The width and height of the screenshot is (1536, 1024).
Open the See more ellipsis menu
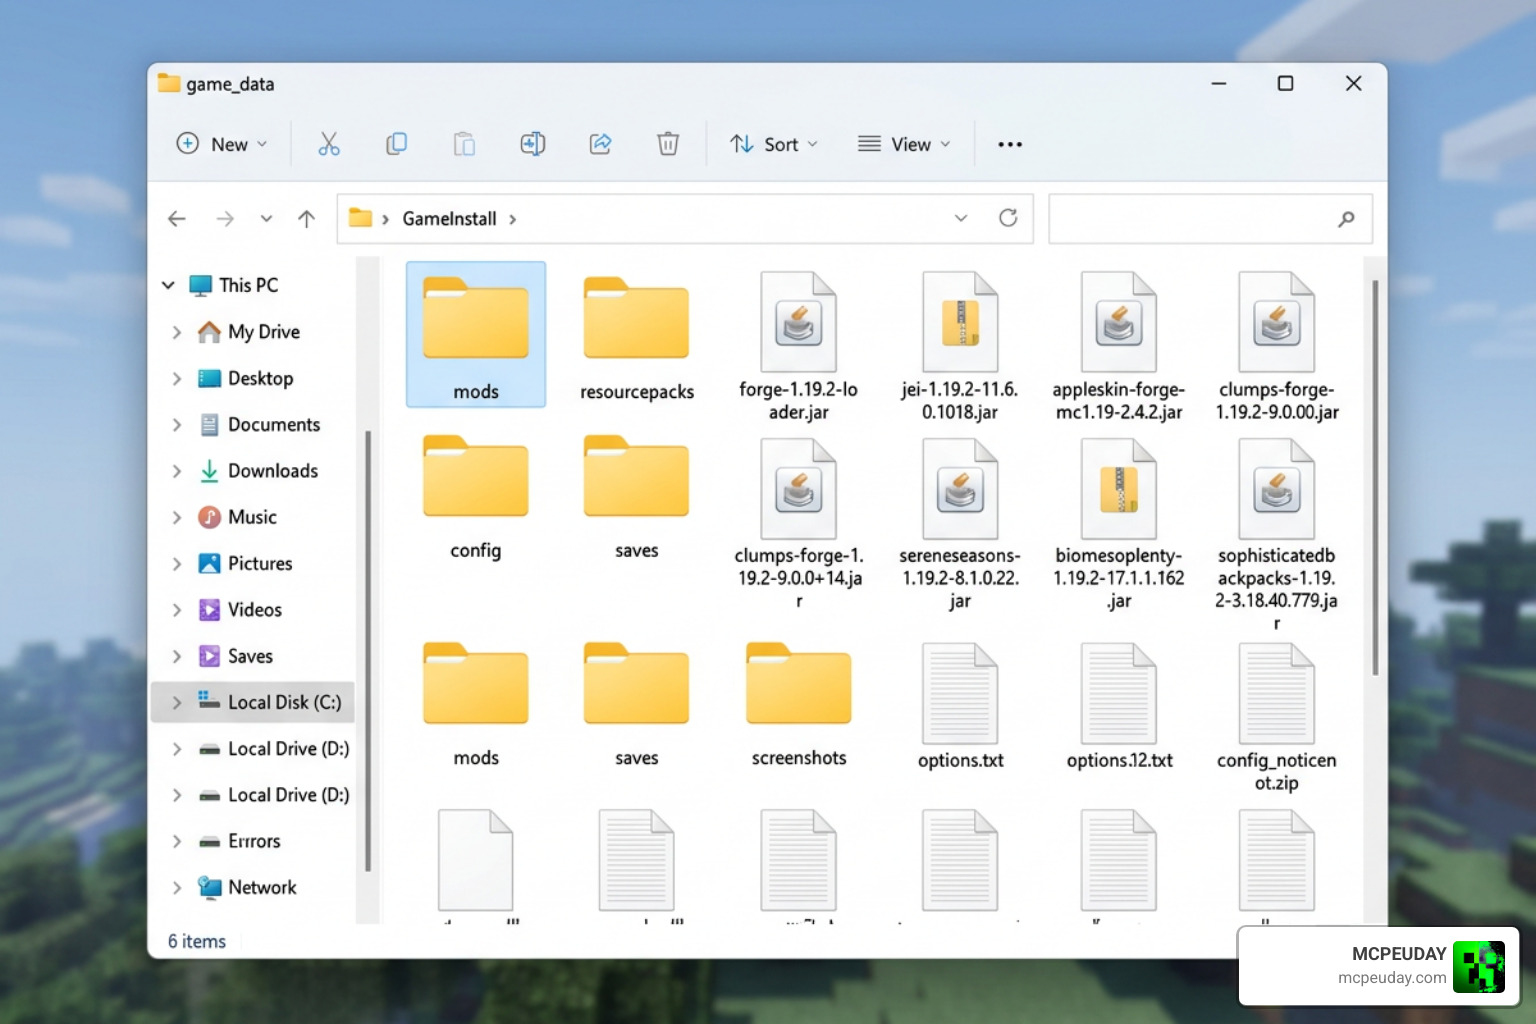[1010, 144]
